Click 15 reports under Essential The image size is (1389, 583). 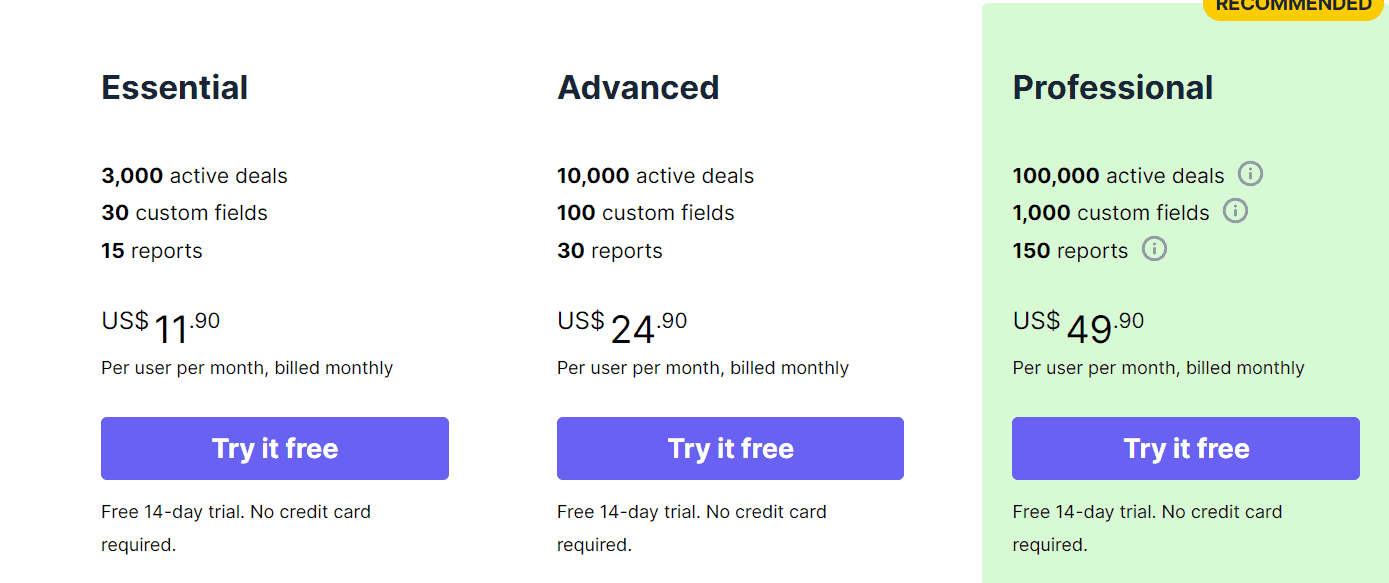[152, 251]
